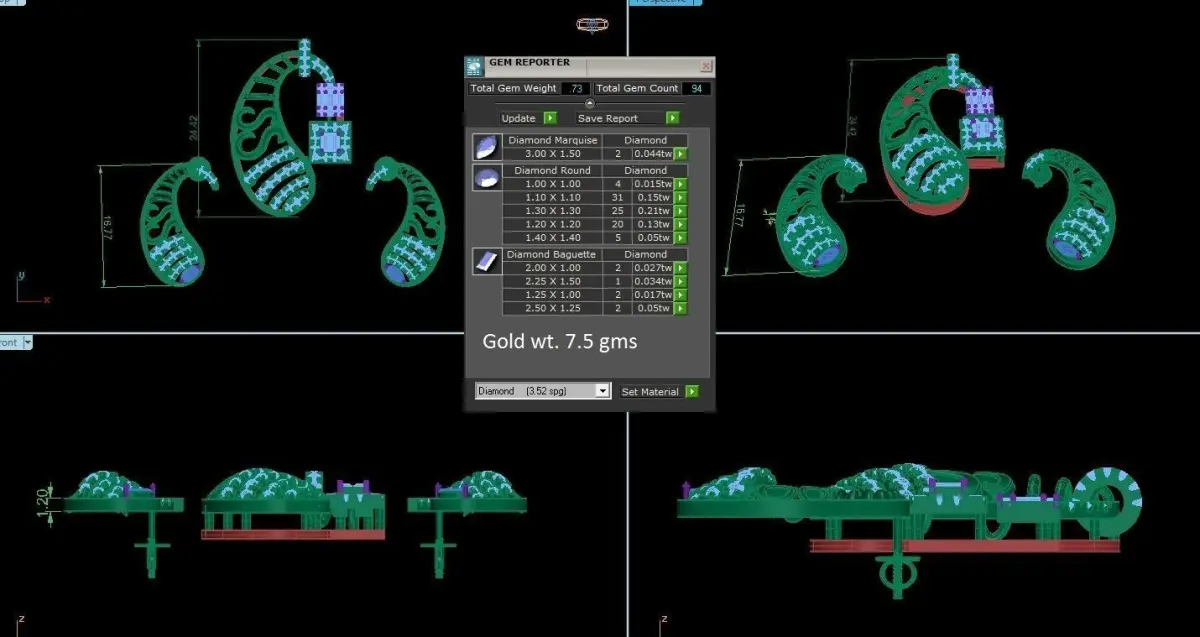This screenshot has height=637, width=1200.
Task: Click the 'Gold wt. 7.5 gms' text
Action: 560,341
